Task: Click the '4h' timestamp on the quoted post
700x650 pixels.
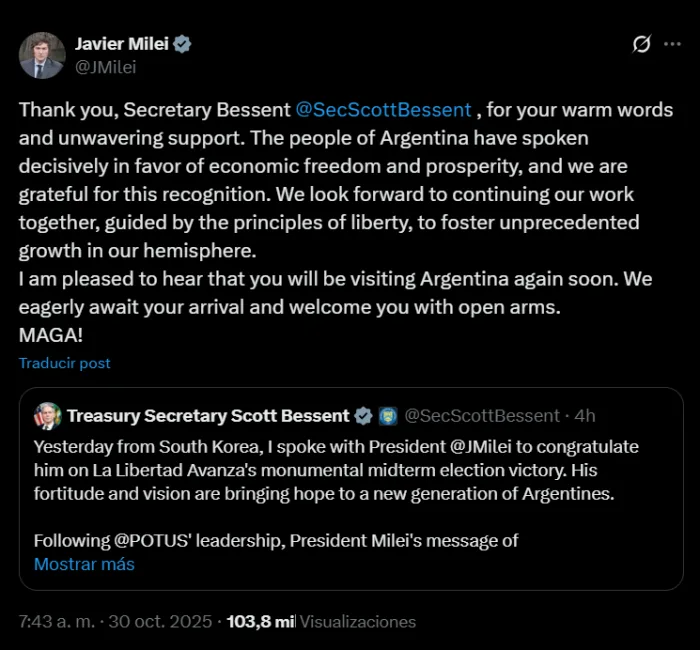Action: 584,416
